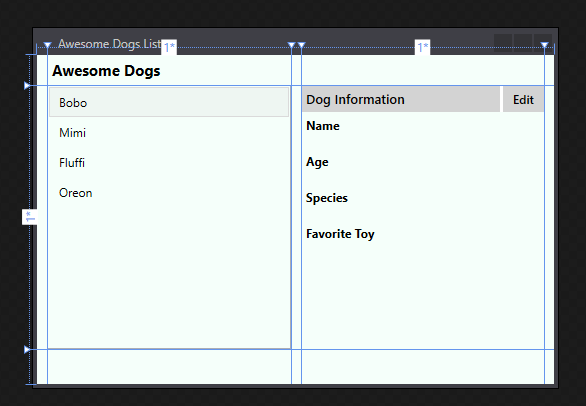Select the left column's 1* size indicator

pos(169,47)
